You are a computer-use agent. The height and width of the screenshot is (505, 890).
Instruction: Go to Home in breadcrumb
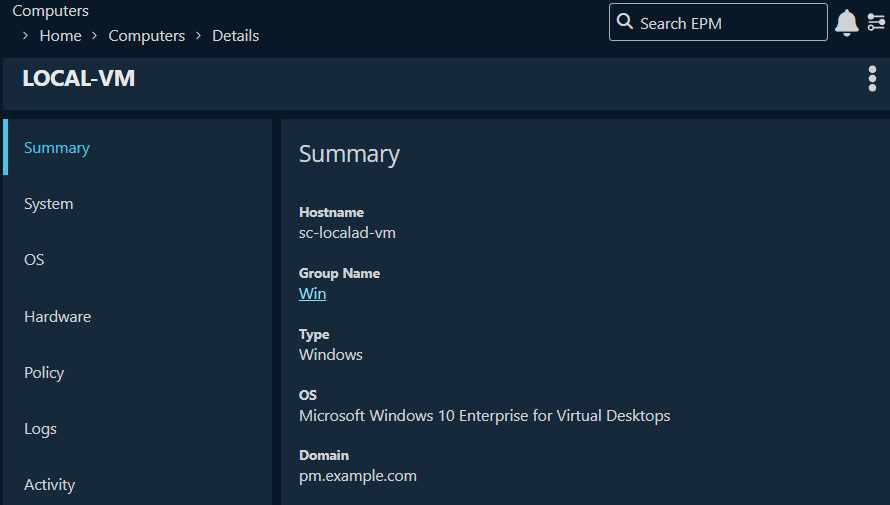[x=60, y=36]
